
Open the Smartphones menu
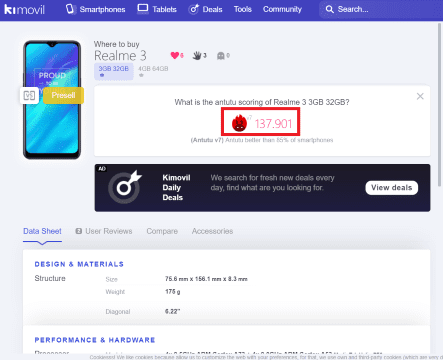tap(95, 9)
